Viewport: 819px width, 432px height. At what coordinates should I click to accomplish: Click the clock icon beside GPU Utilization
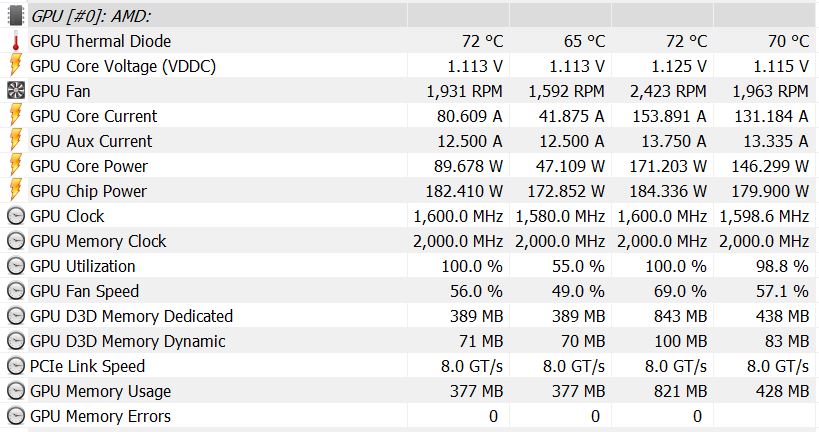click(16, 266)
